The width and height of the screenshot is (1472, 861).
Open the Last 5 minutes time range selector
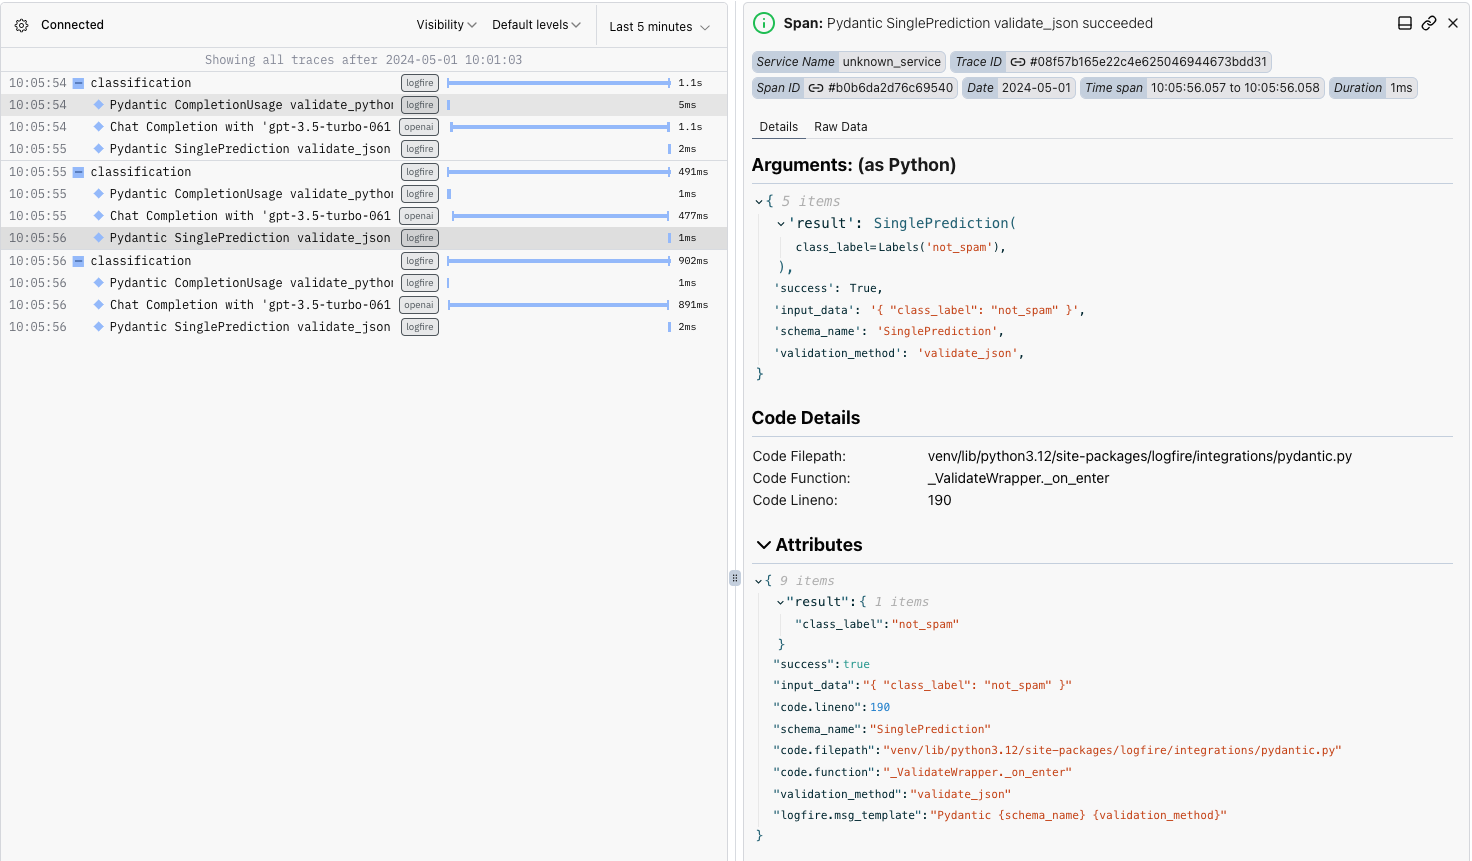pos(659,27)
